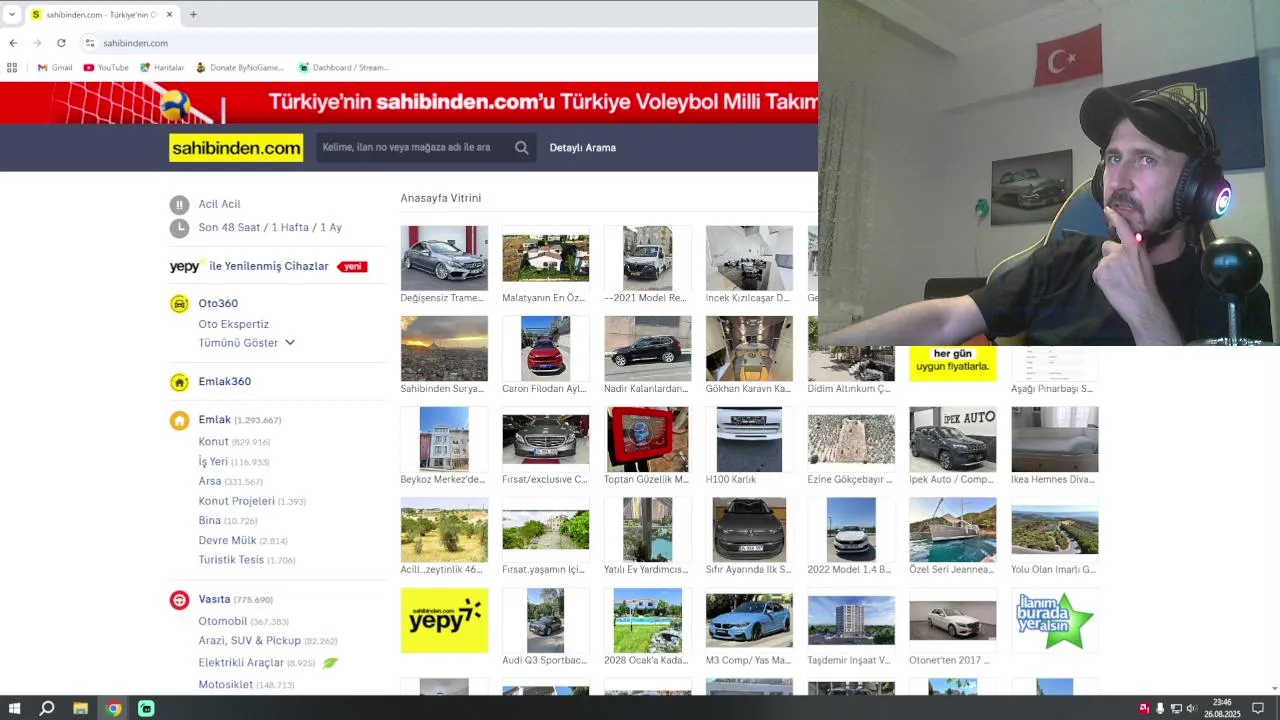Click the volleyball national team banner
This screenshot has width=1280, height=720.
409,103
